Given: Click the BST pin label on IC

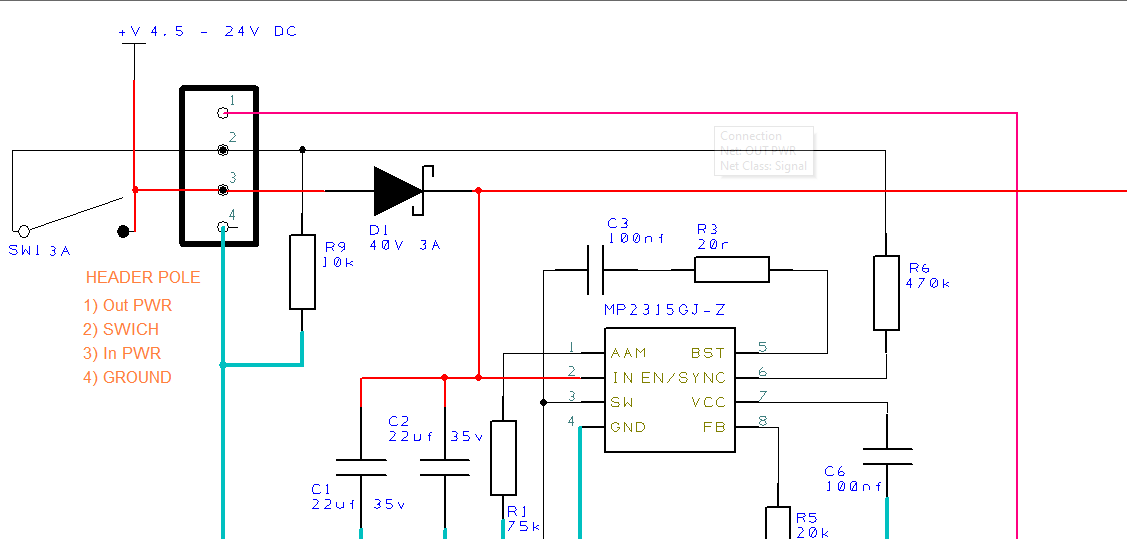Looking at the screenshot, I should 708,353.
